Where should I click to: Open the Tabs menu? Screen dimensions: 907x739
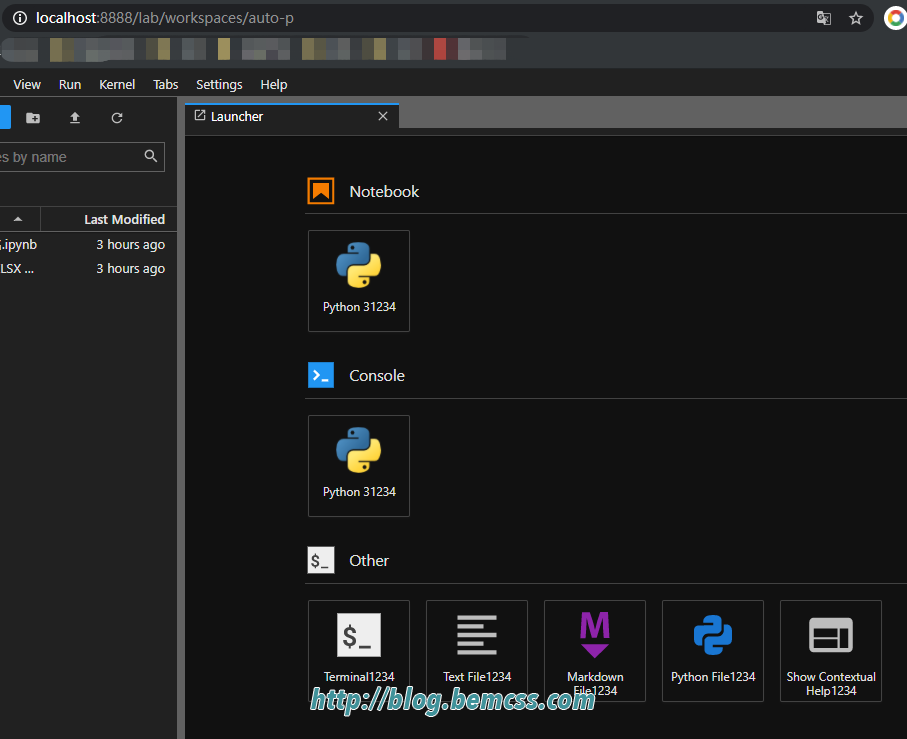point(165,84)
